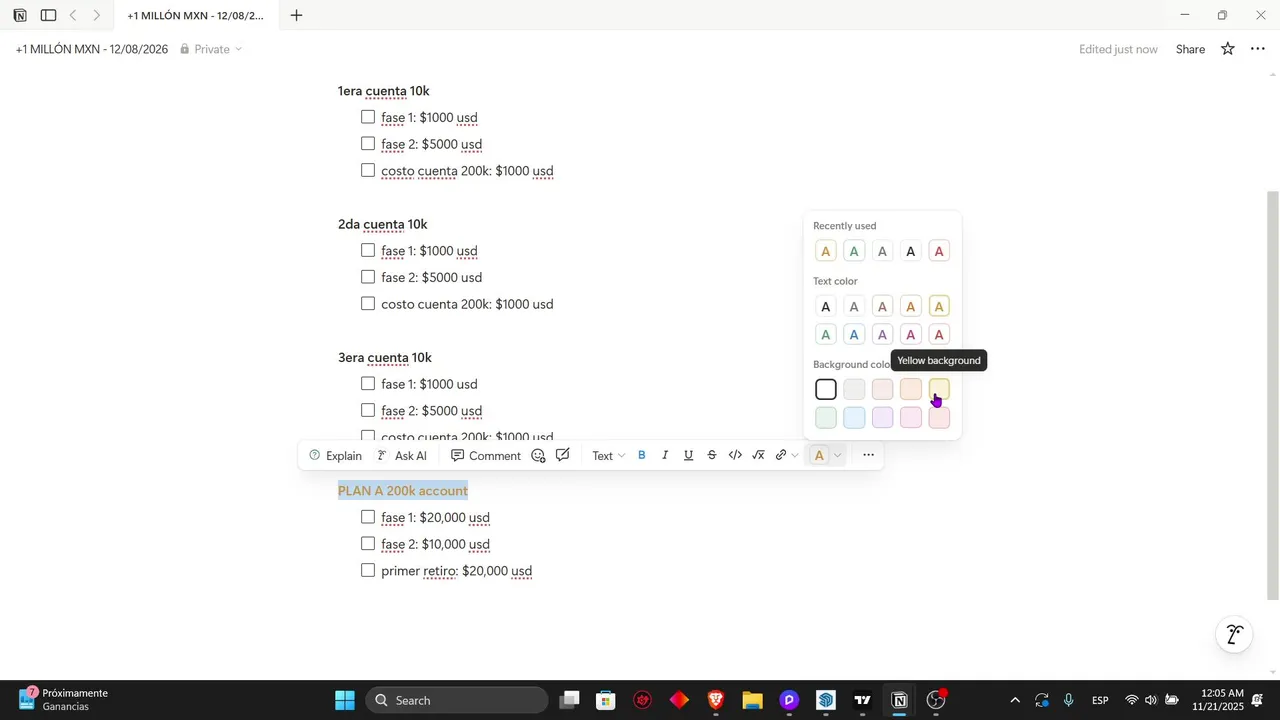
Task: Toggle the Notion sidebar panel icon
Action: tap(48, 16)
